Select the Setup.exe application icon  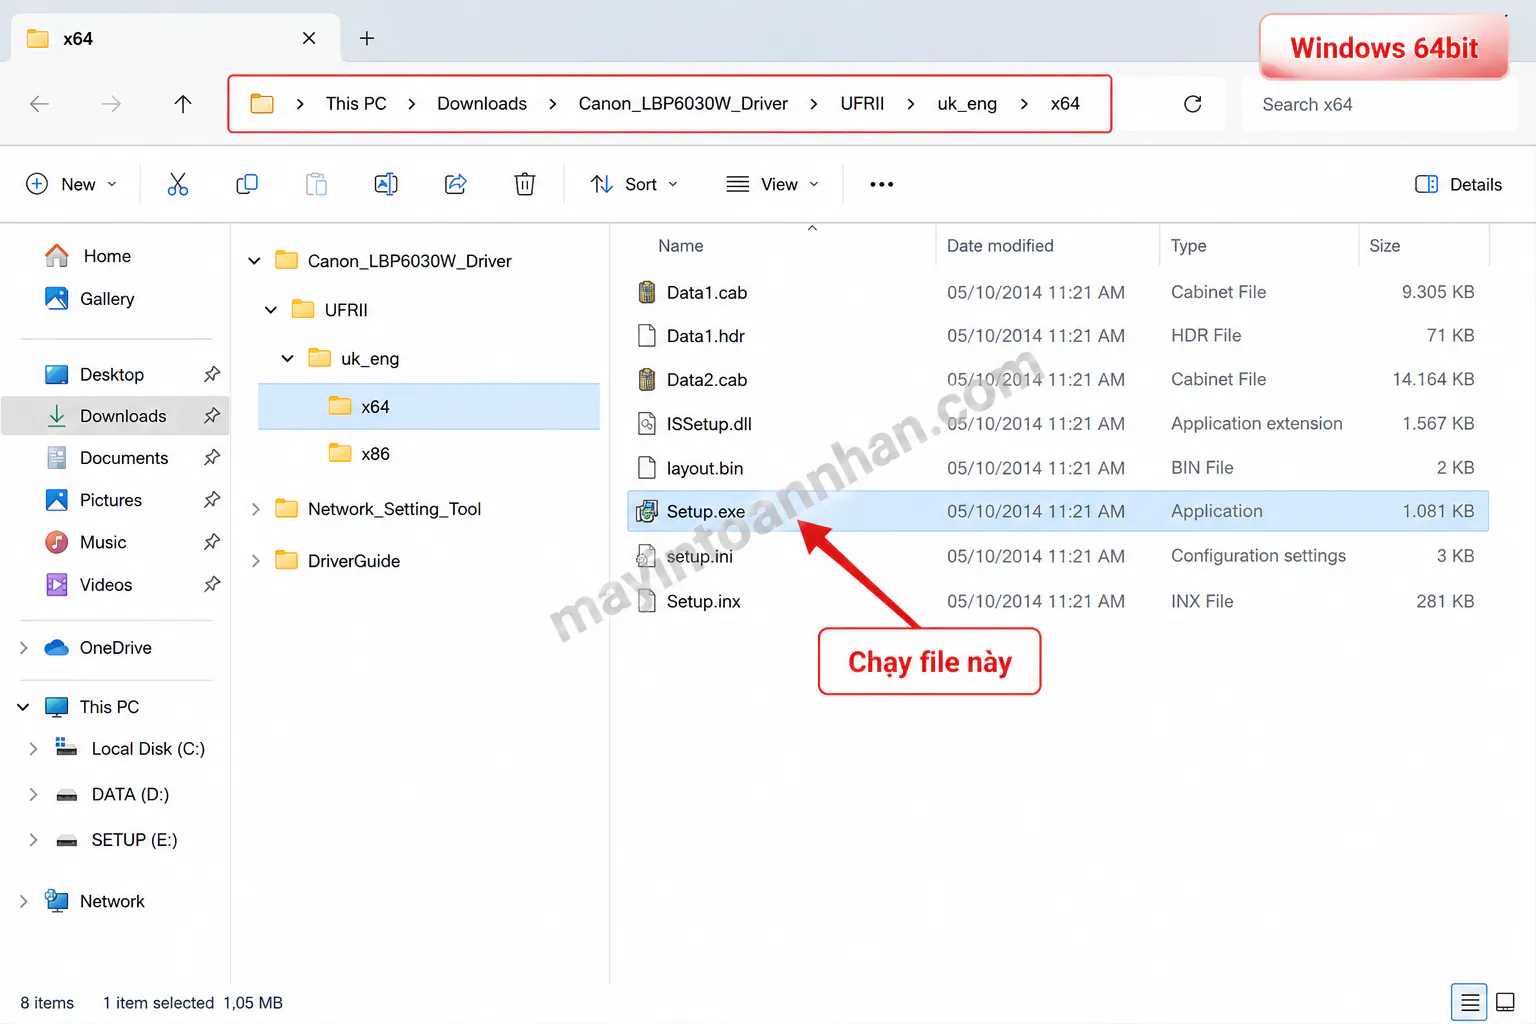(647, 511)
